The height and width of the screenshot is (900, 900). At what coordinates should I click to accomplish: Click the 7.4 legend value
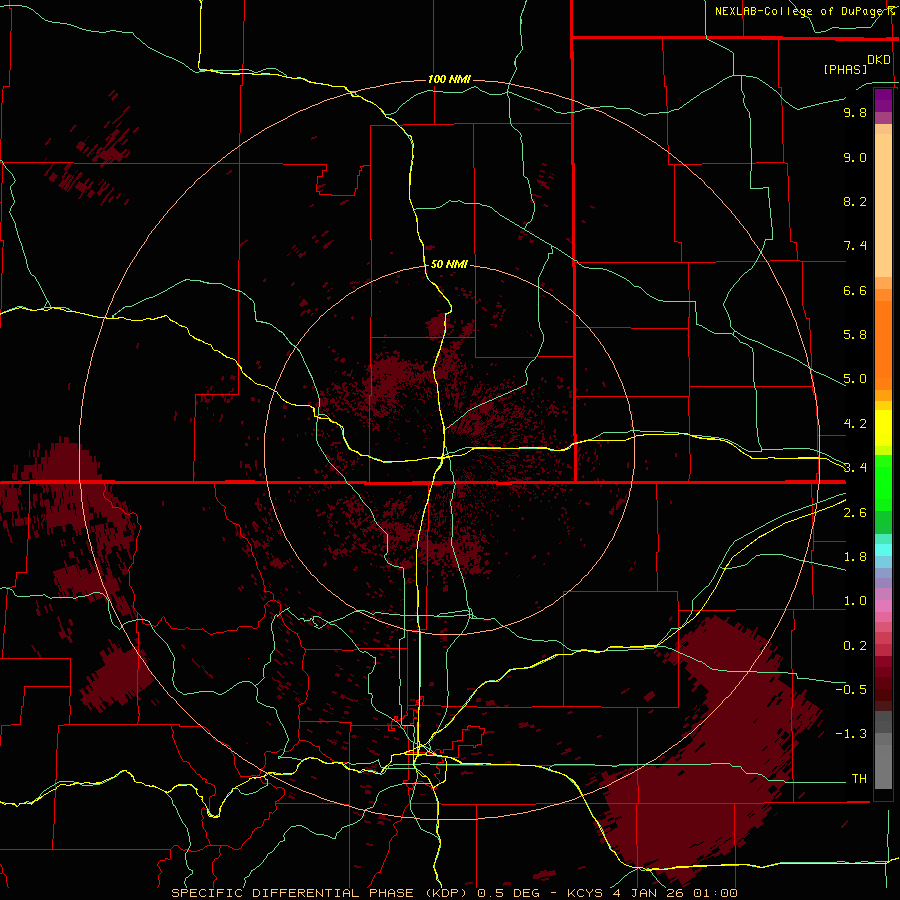click(855, 246)
